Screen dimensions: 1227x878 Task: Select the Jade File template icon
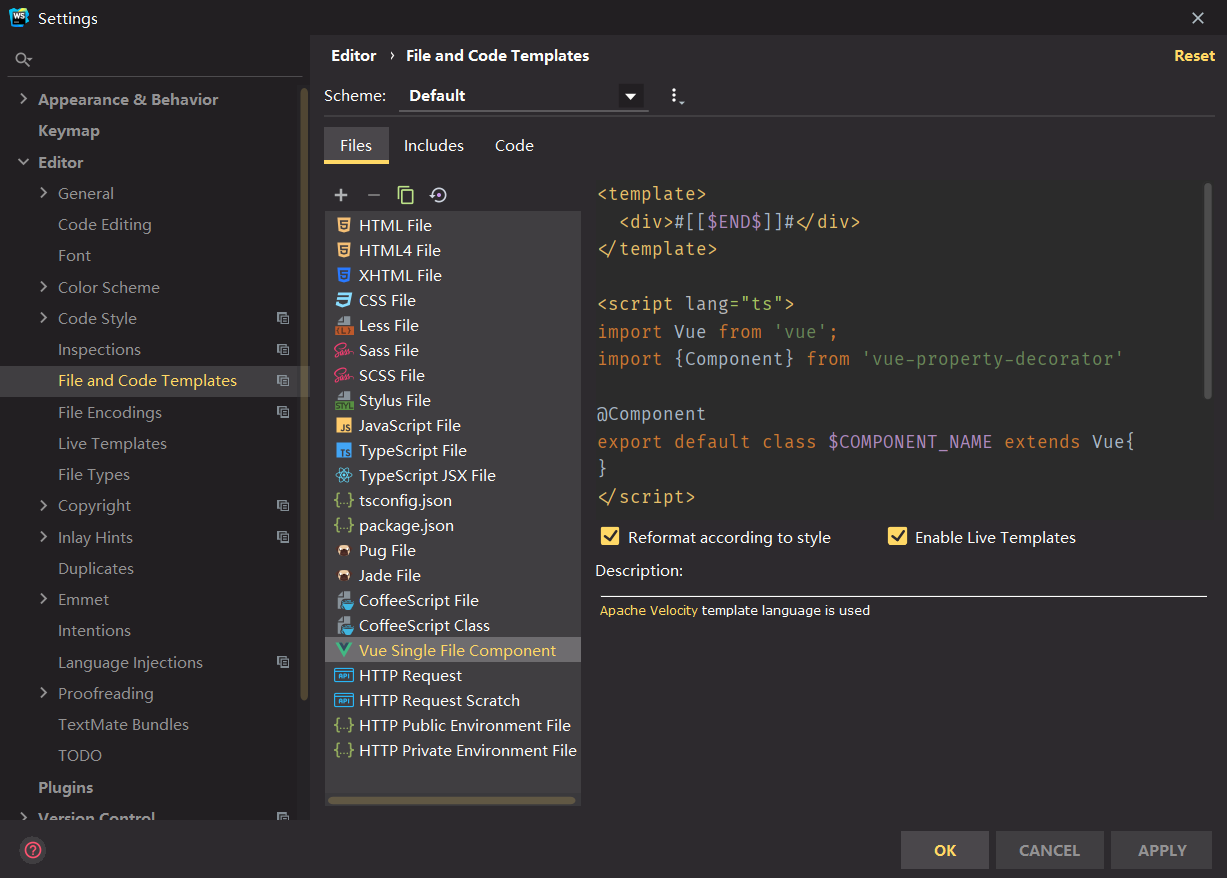click(x=344, y=575)
